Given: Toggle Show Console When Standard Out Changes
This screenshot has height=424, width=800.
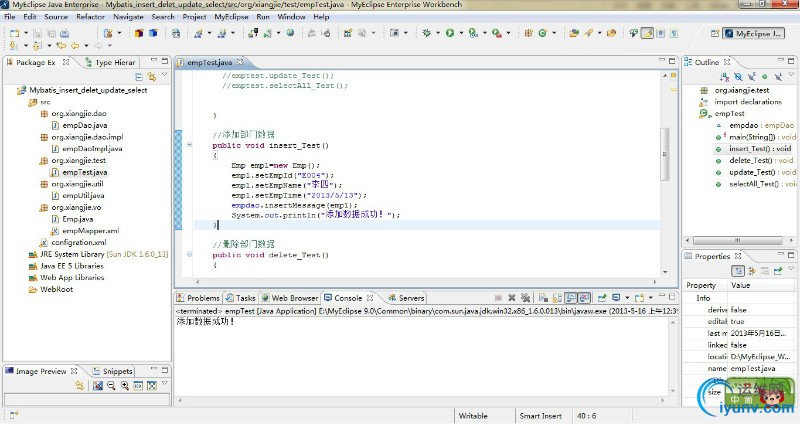Looking at the screenshot, I should point(571,297).
